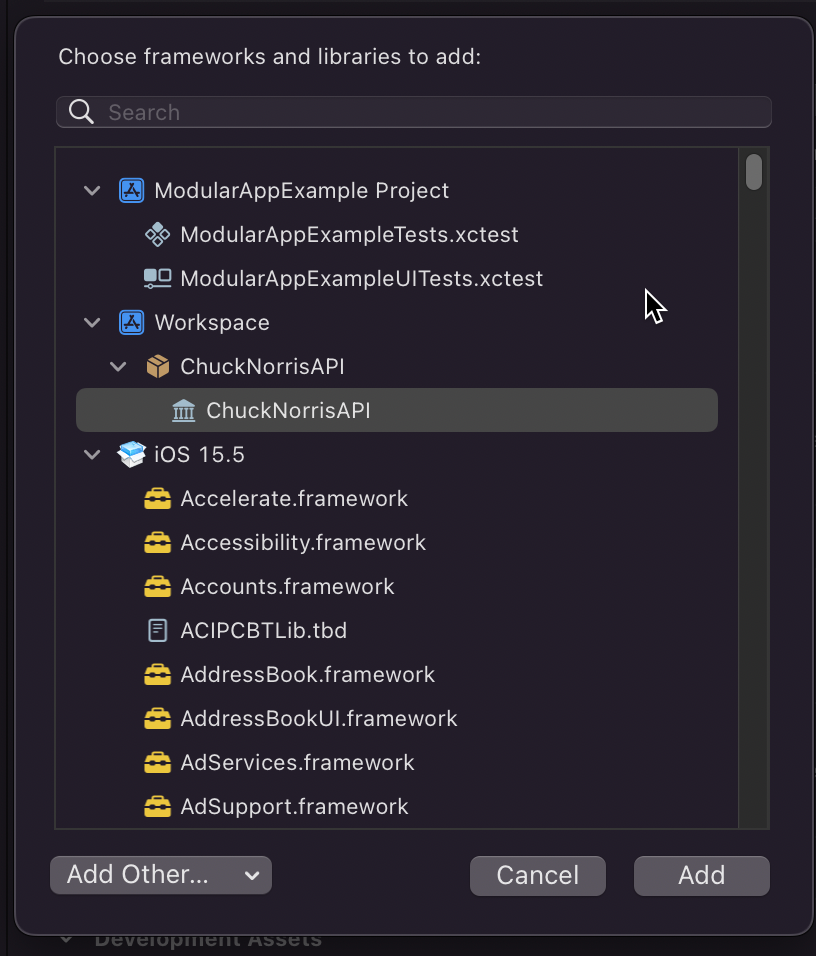
Task: Click the iOS 15.5 SDK icon
Action: (131, 454)
